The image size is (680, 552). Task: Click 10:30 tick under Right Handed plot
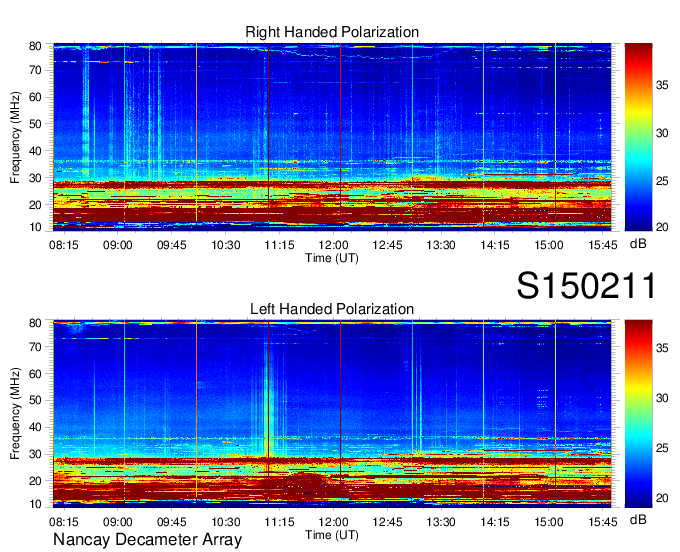click(226, 245)
